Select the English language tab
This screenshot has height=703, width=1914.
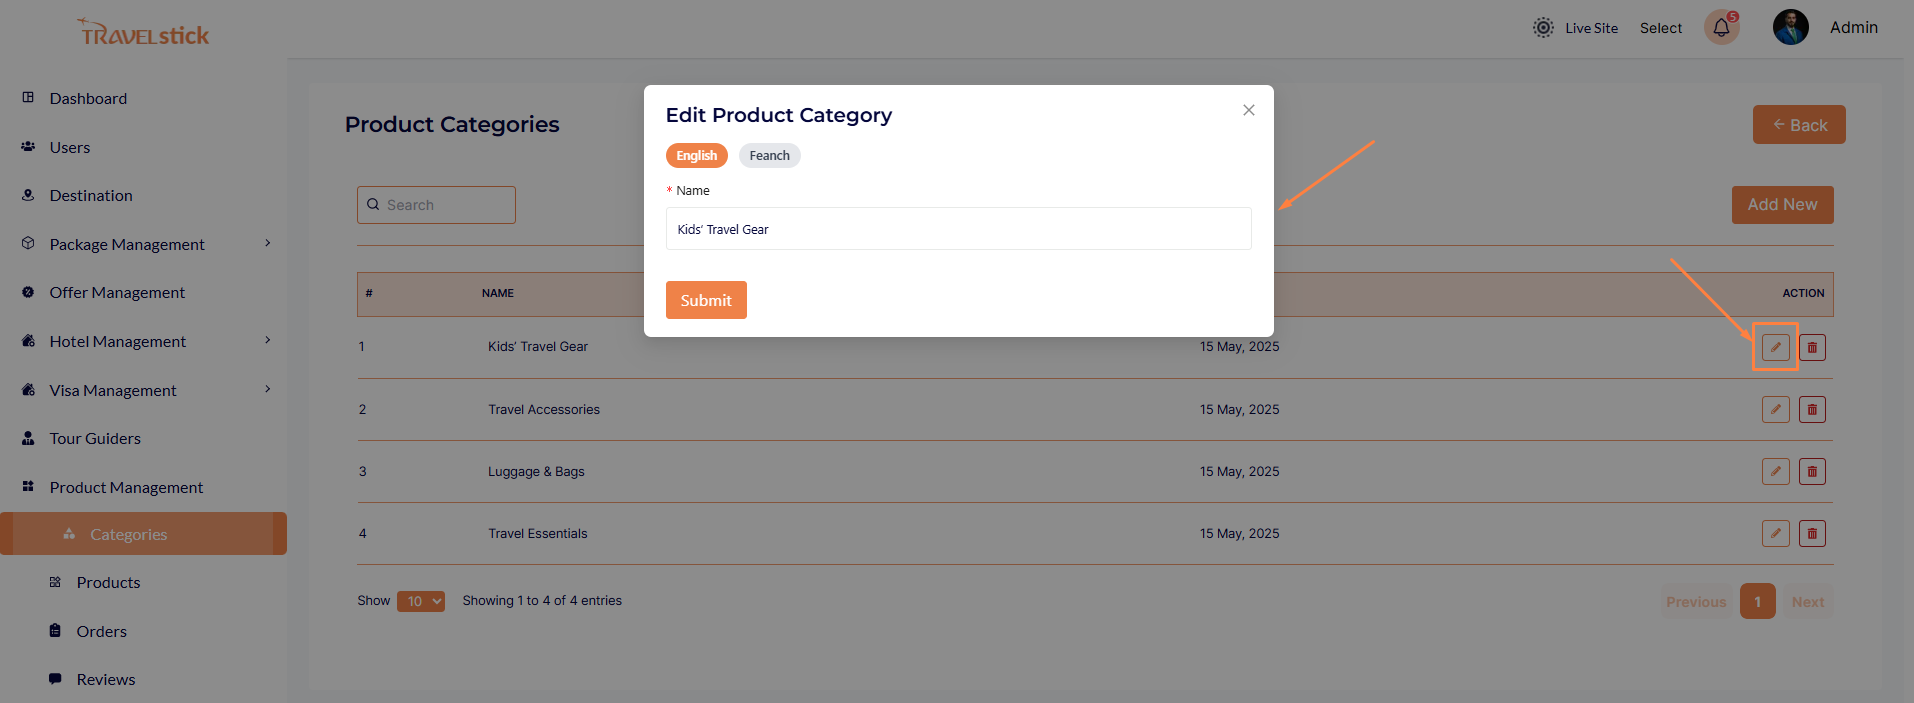point(696,155)
